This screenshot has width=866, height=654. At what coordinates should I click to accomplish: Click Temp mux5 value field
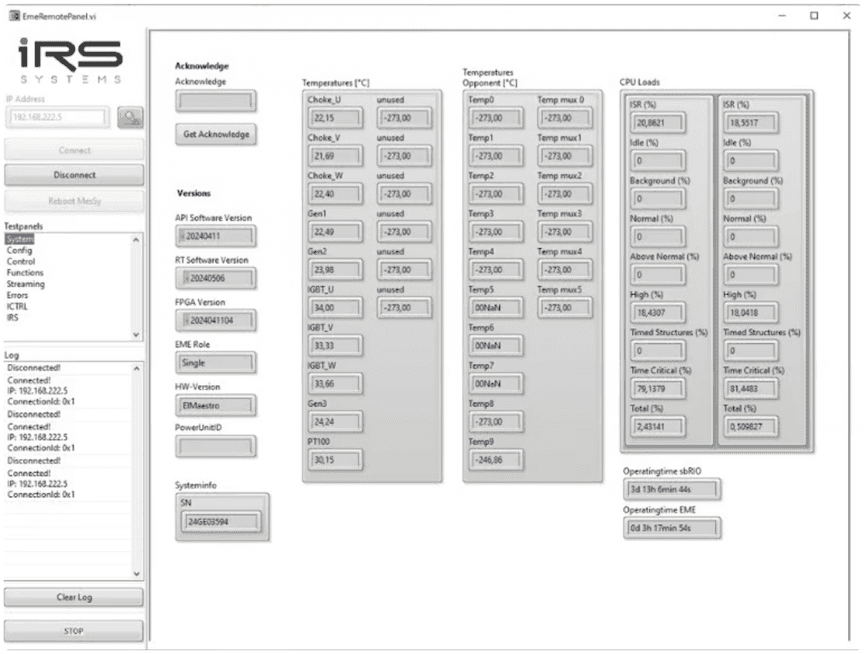[565, 308]
